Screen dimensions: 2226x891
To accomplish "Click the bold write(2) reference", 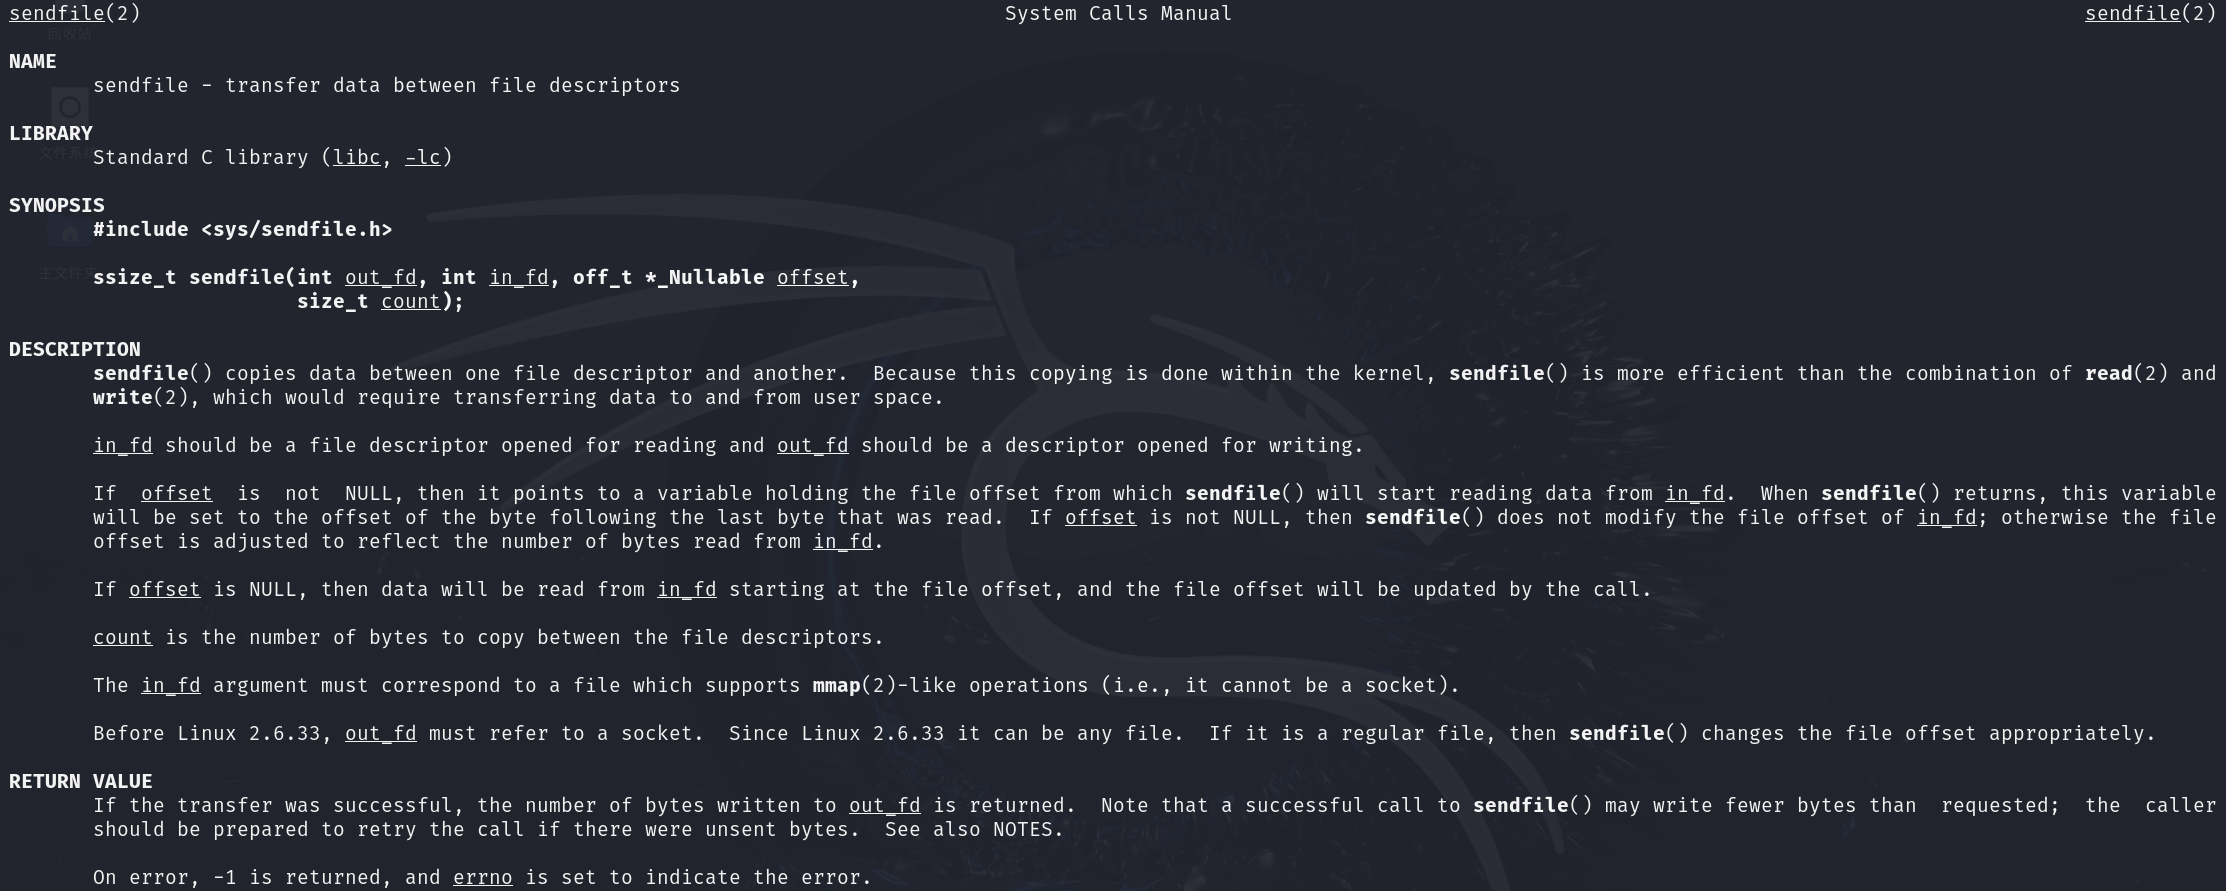I will (141, 397).
